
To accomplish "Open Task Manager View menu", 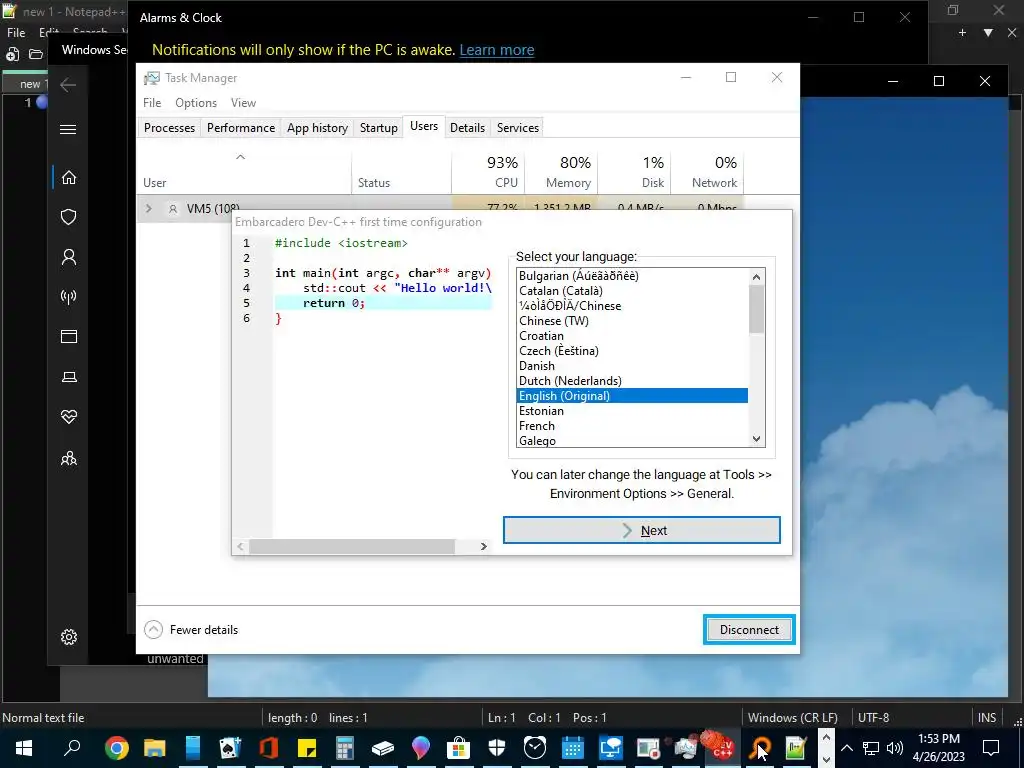I will tap(243, 103).
